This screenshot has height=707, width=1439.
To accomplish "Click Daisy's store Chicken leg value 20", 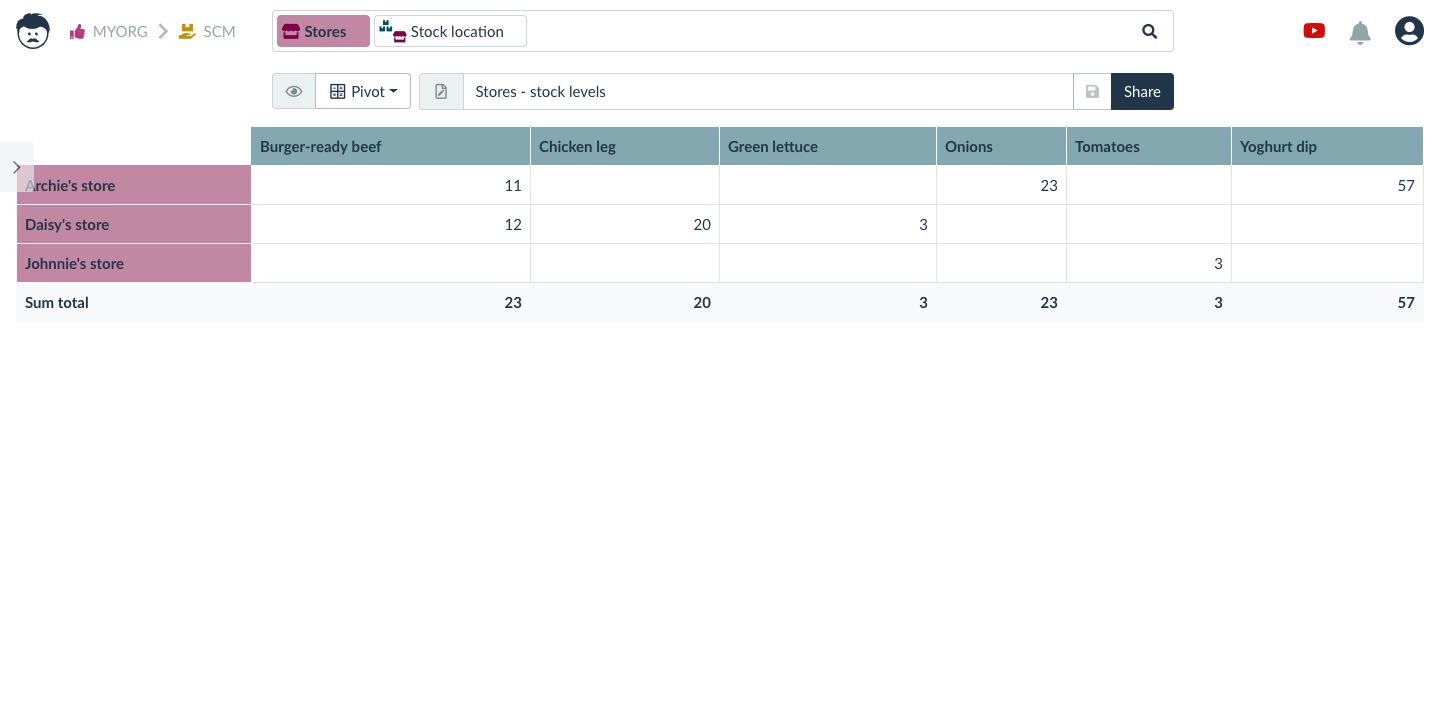I will tap(702, 224).
